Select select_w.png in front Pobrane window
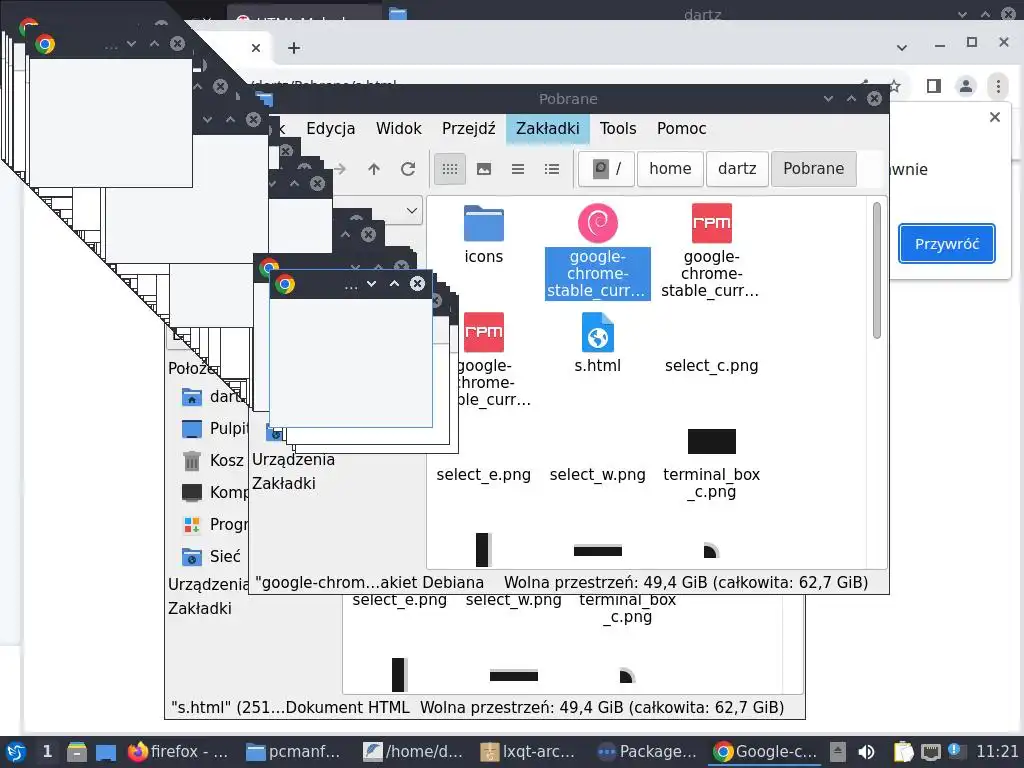The image size is (1024, 768). tap(598, 475)
